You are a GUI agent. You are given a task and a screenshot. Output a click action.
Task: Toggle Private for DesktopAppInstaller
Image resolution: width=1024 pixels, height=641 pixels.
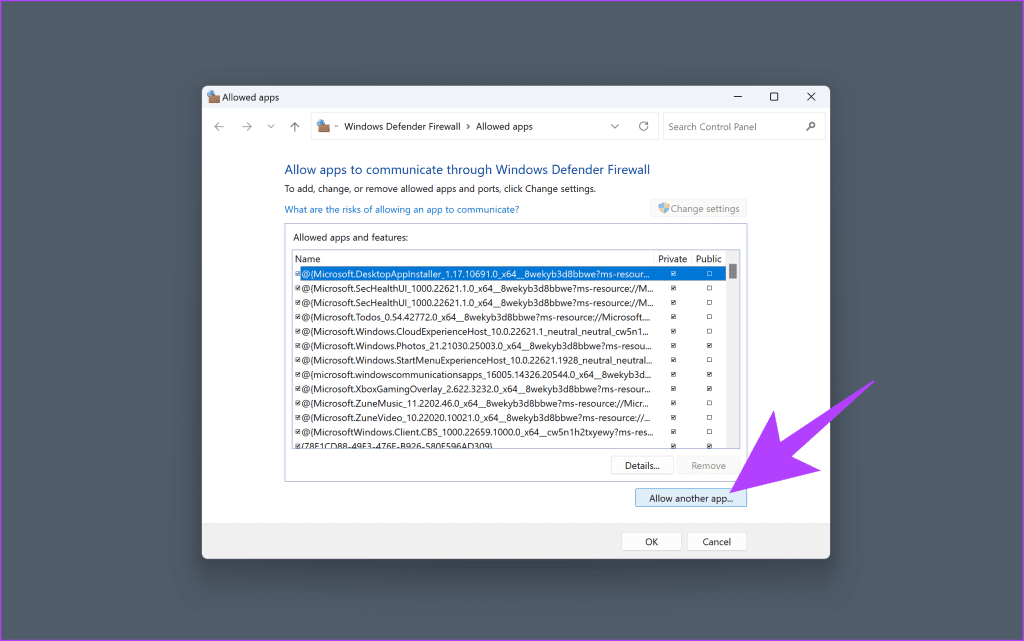pos(673,274)
